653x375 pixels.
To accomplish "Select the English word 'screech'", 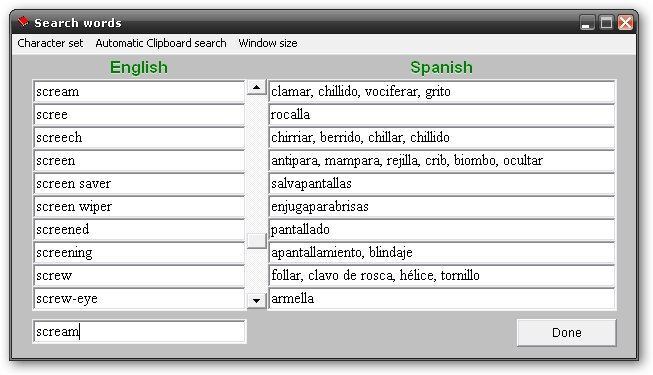I will click(139, 138).
